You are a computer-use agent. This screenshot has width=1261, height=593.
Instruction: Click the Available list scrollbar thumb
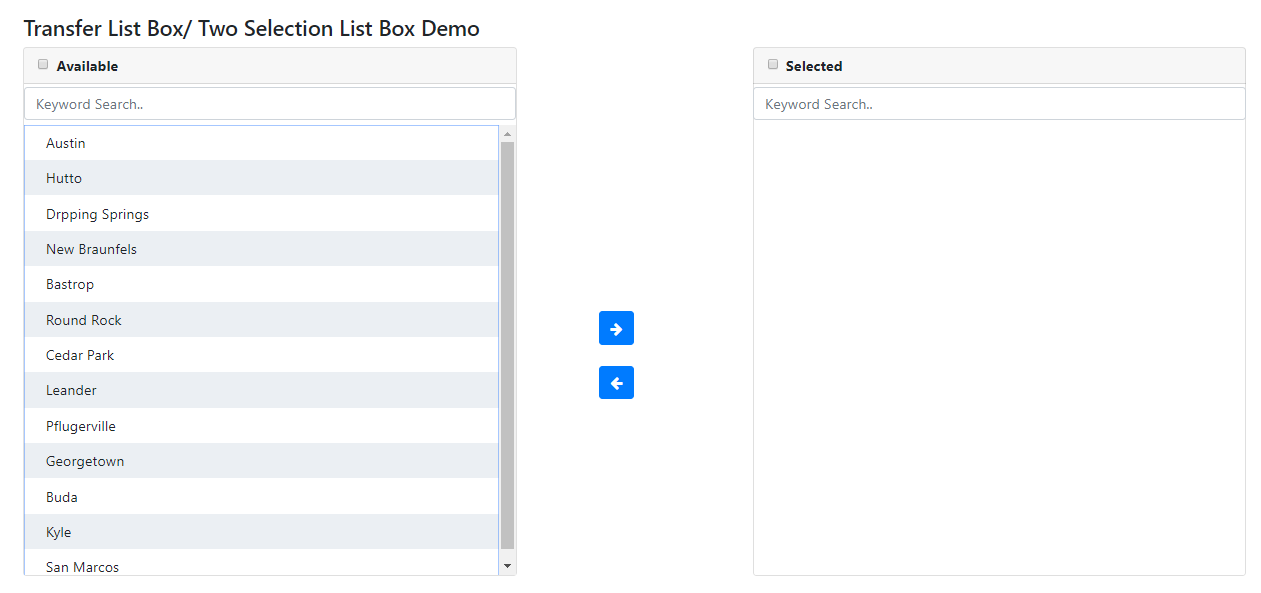[507, 346]
